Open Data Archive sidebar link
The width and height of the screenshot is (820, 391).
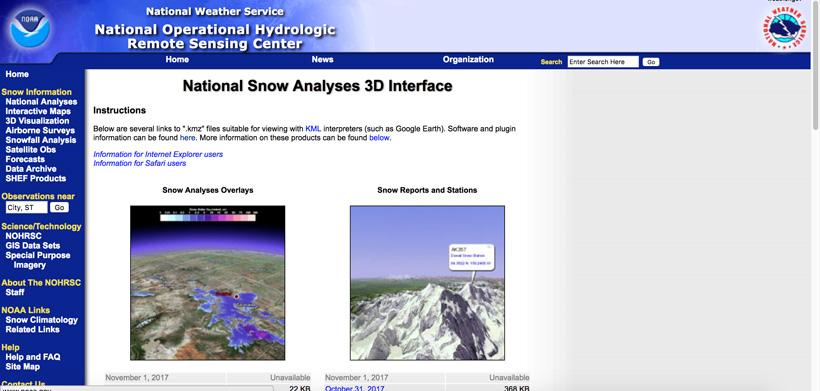pyautogui.click(x=31, y=169)
